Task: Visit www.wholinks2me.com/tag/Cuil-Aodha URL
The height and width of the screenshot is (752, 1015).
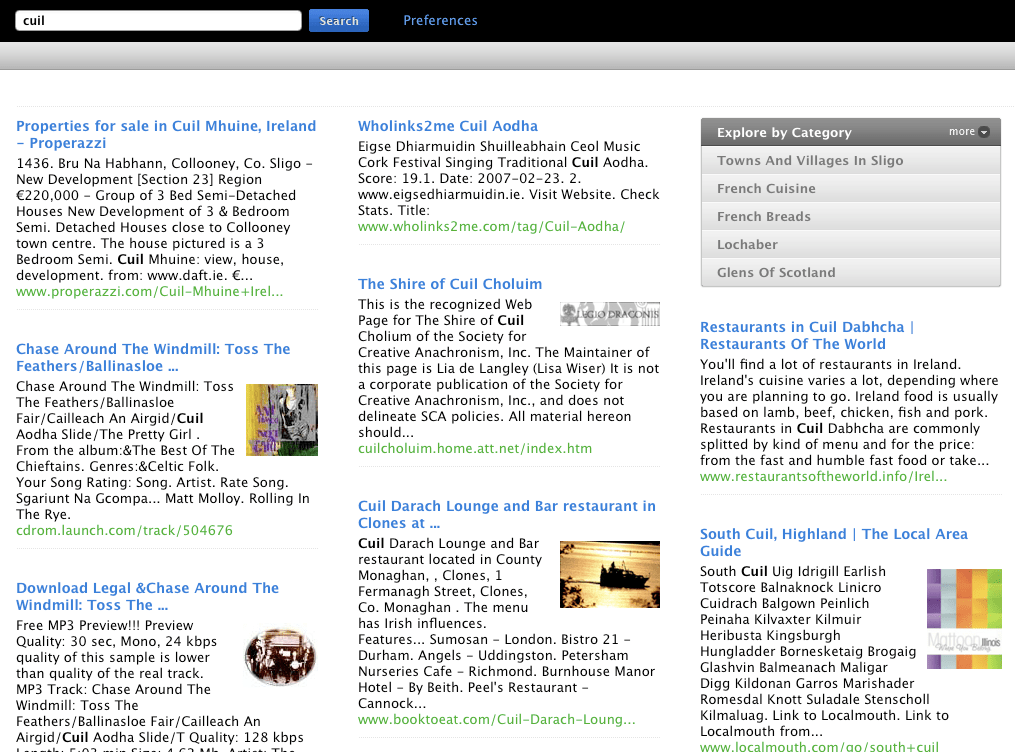Action: 491,227
